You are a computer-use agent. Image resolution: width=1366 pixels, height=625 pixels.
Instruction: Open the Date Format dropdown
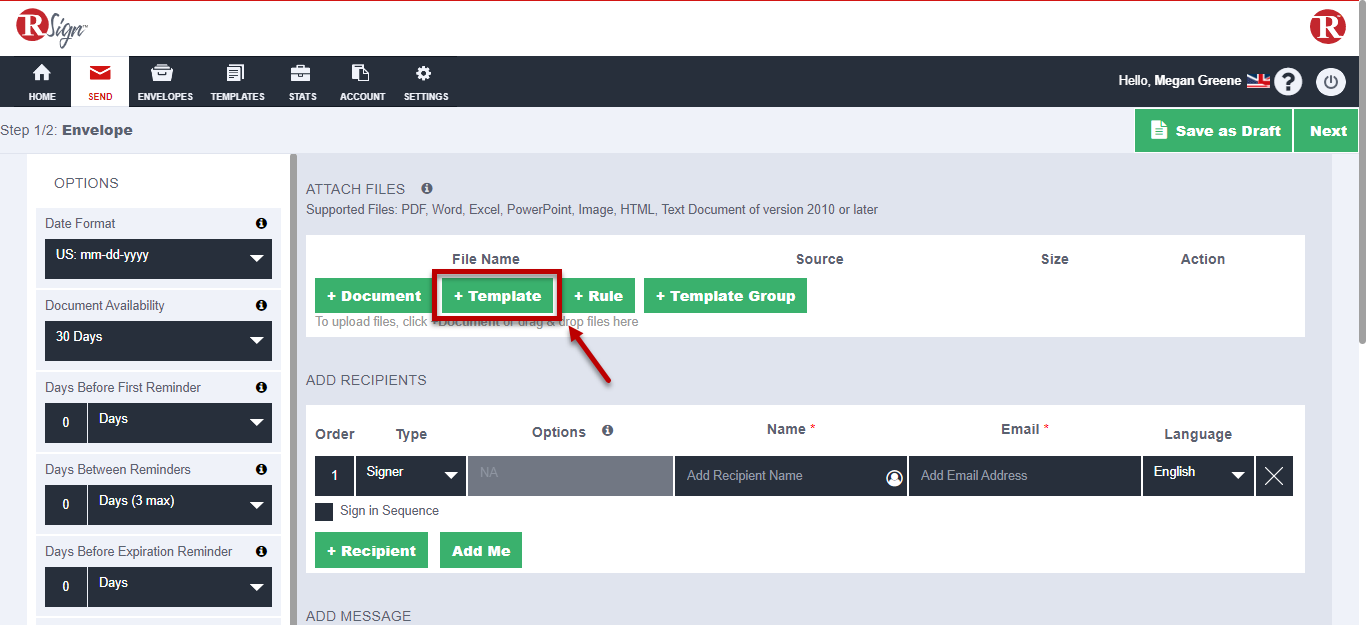pyautogui.click(x=158, y=259)
